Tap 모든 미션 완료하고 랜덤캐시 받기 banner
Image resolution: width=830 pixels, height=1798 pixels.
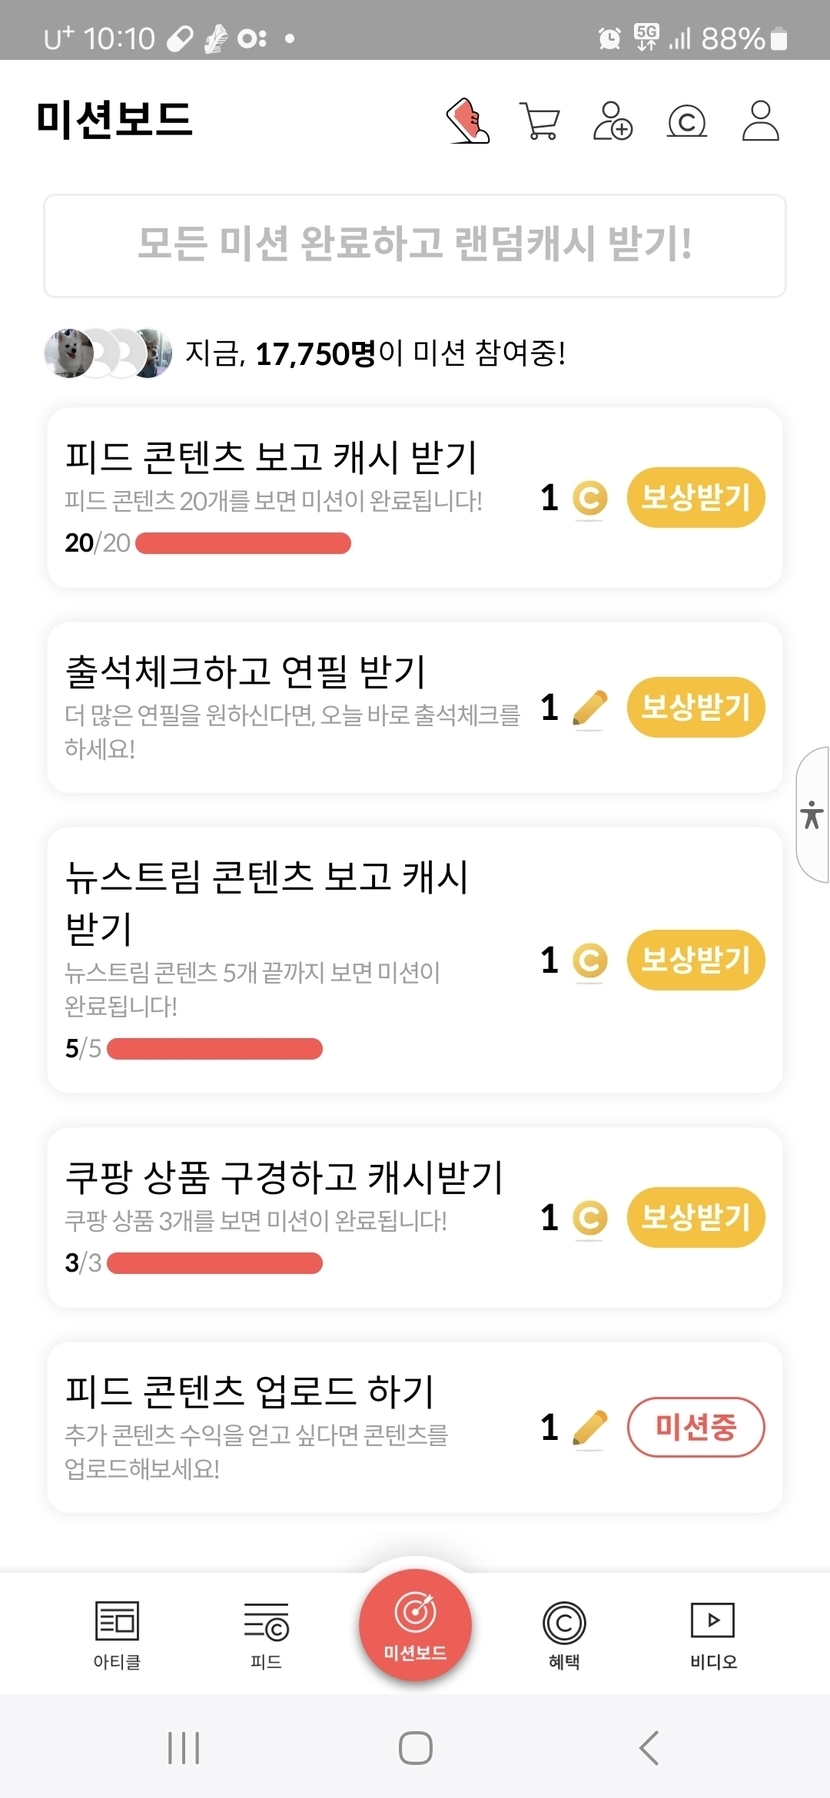click(415, 246)
